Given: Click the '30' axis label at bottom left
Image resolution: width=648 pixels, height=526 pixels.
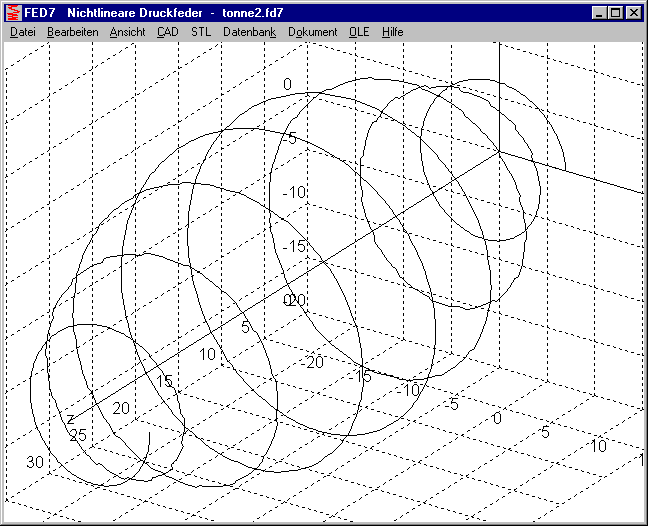Looking at the screenshot, I should (x=35, y=462).
